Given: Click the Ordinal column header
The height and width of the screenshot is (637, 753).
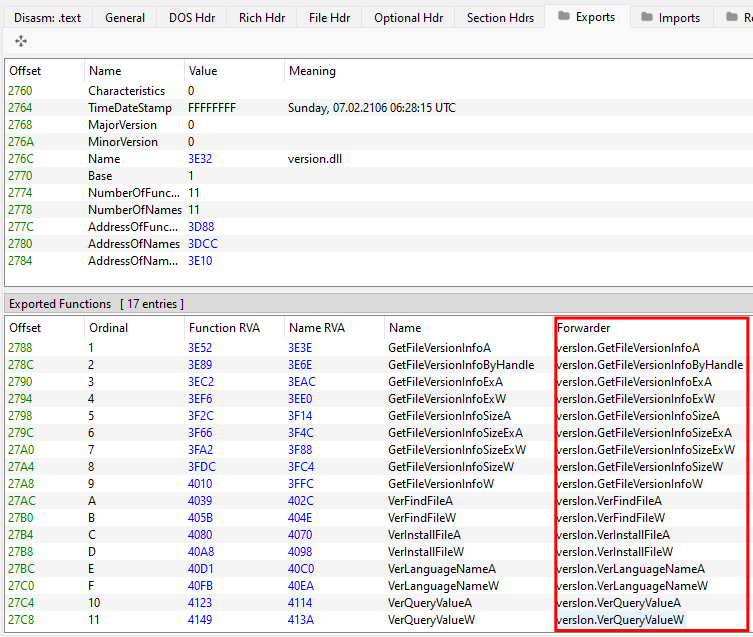Looking at the screenshot, I should [x=108, y=328].
